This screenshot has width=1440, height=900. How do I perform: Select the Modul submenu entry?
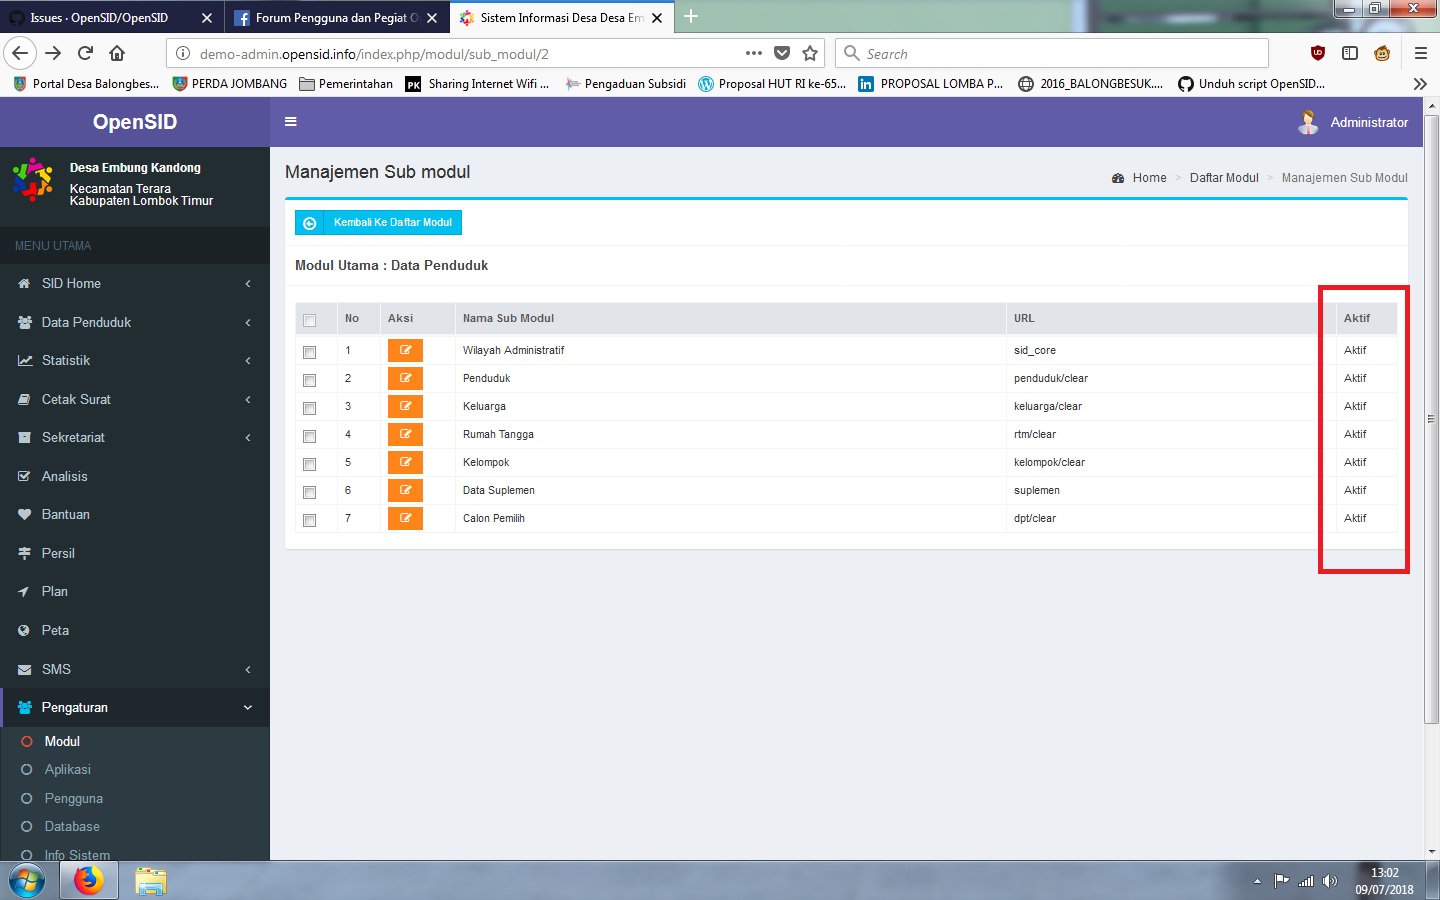[60, 741]
